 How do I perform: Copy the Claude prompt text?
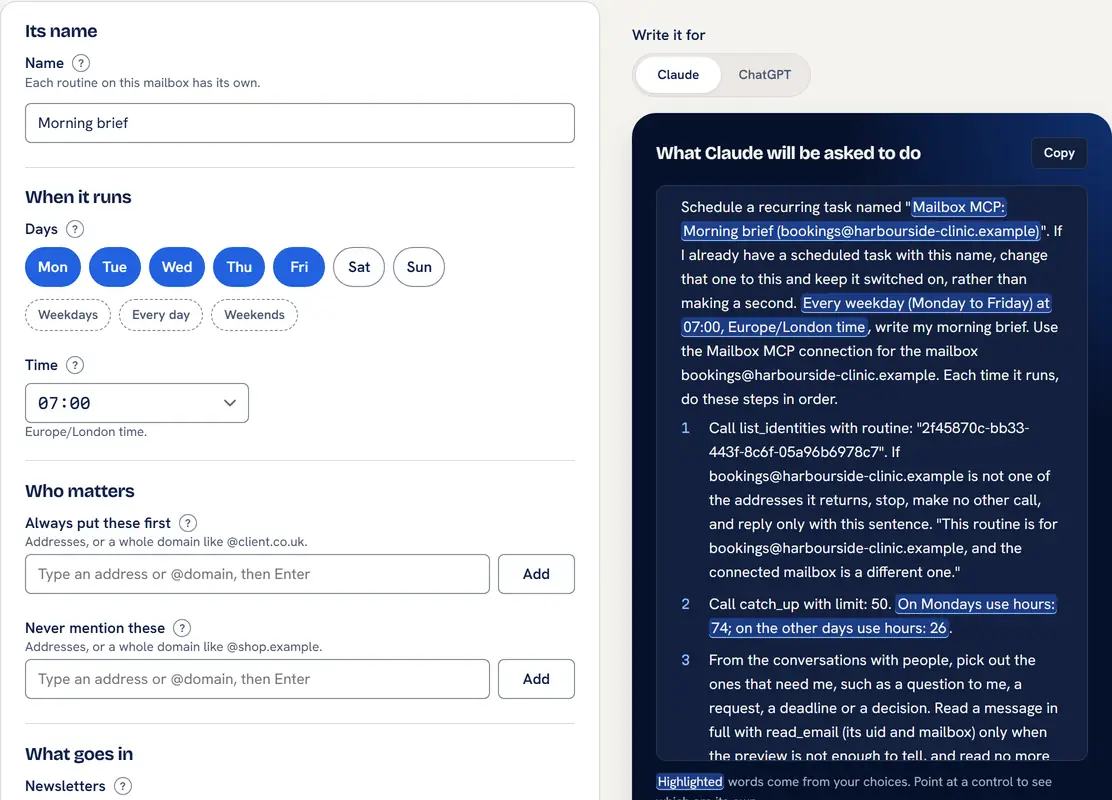(1059, 153)
